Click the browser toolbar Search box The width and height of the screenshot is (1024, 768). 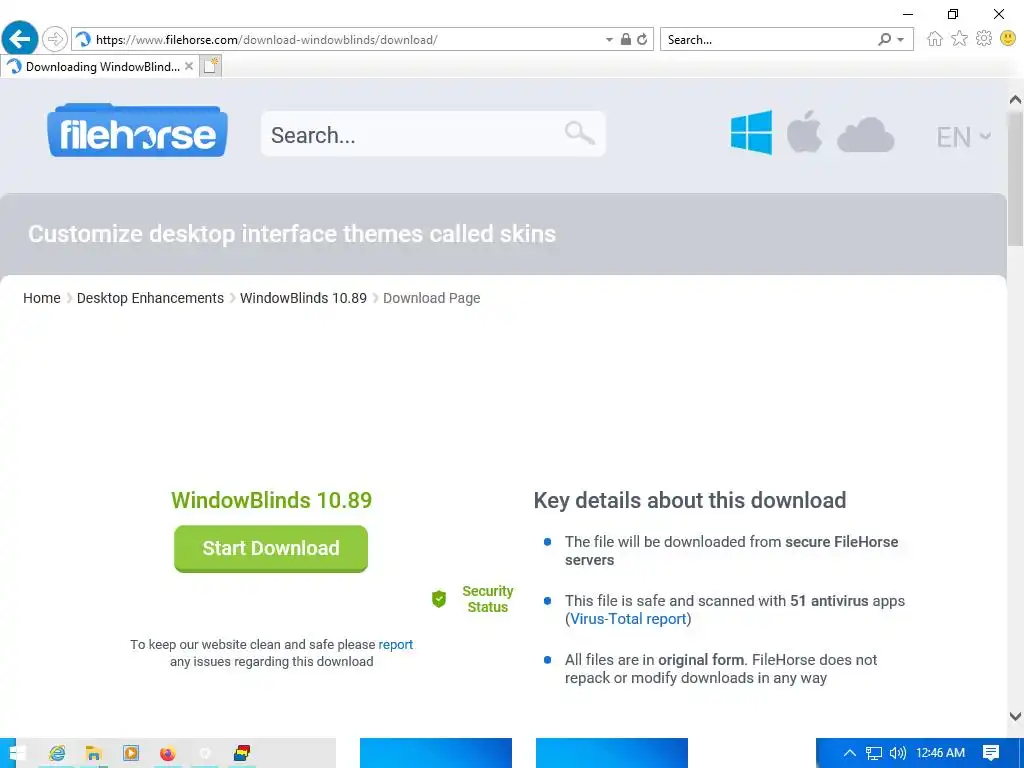point(767,40)
